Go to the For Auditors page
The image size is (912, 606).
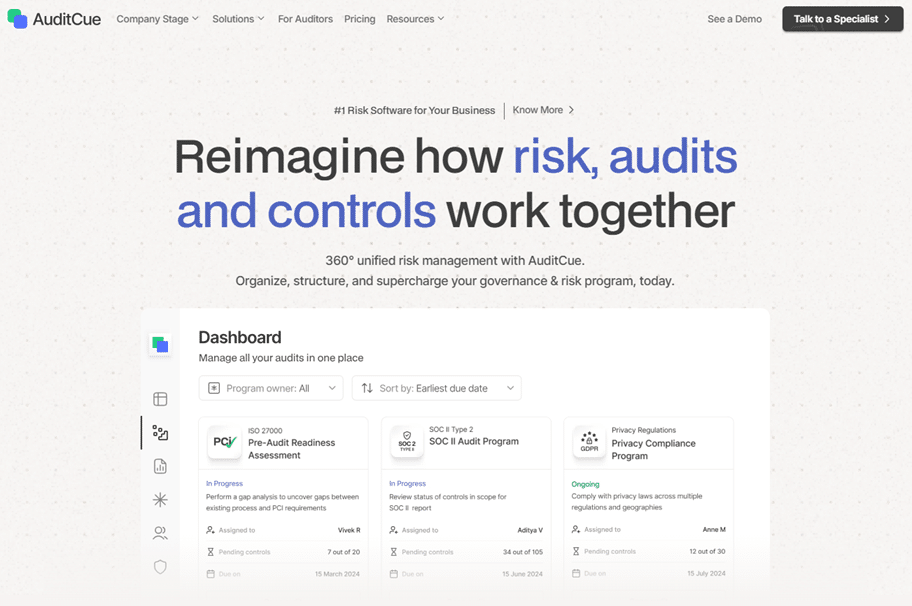coord(305,19)
